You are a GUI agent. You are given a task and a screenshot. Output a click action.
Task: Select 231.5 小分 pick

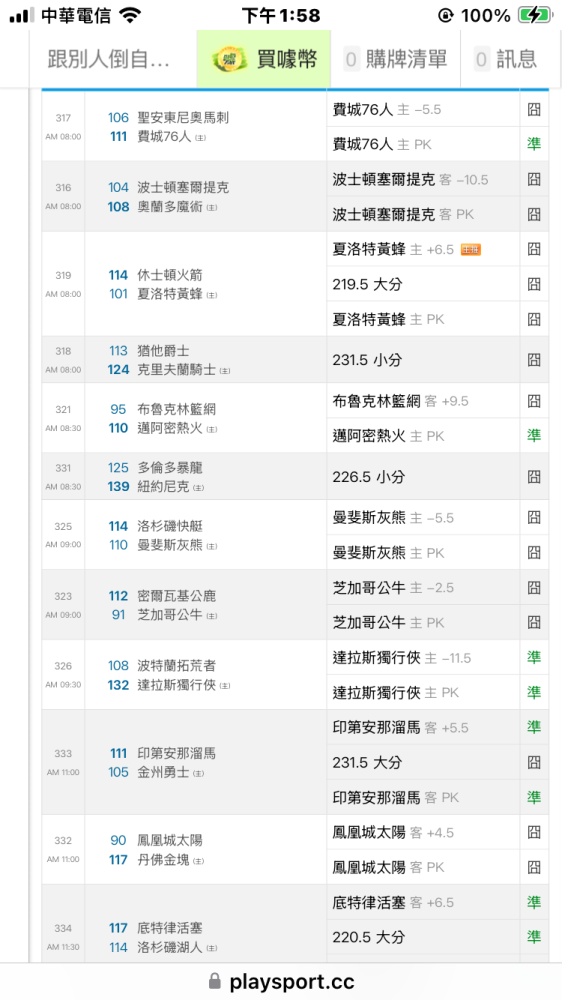424,360
